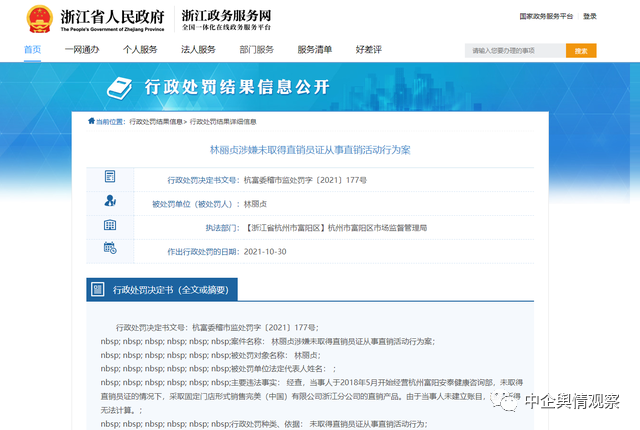Click decision number 杭富委稽市监处罚字〔2021〕177号 value

305,180
